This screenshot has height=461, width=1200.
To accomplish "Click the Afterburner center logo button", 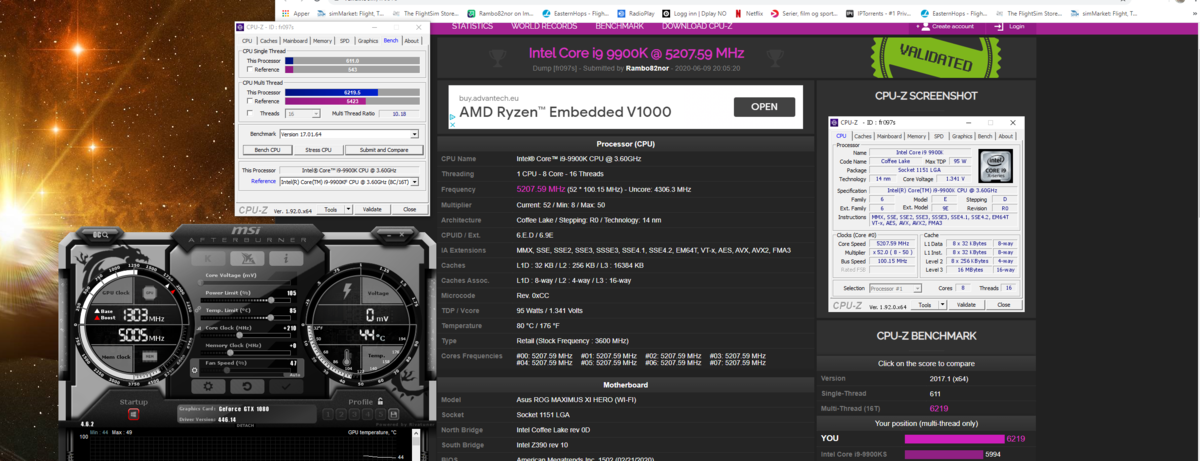I will pos(246,258).
